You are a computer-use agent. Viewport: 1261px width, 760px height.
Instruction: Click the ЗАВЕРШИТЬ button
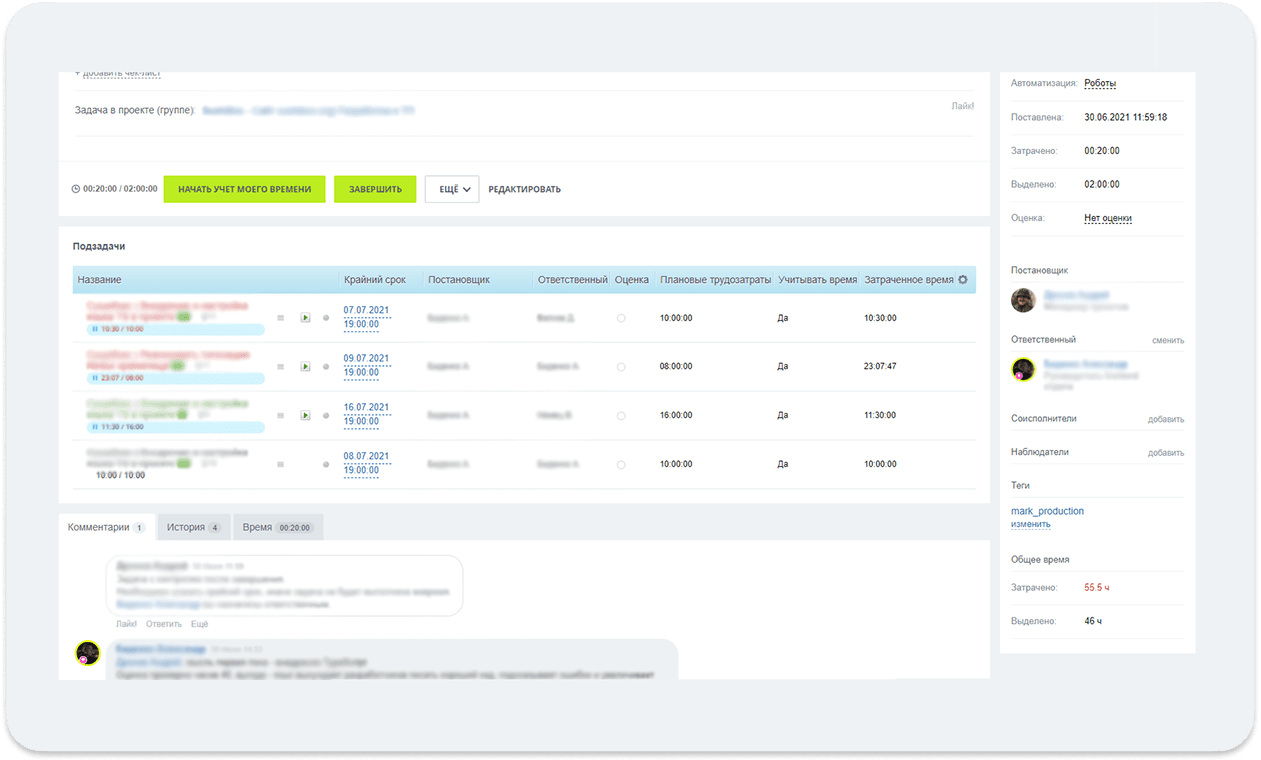(375, 189)
